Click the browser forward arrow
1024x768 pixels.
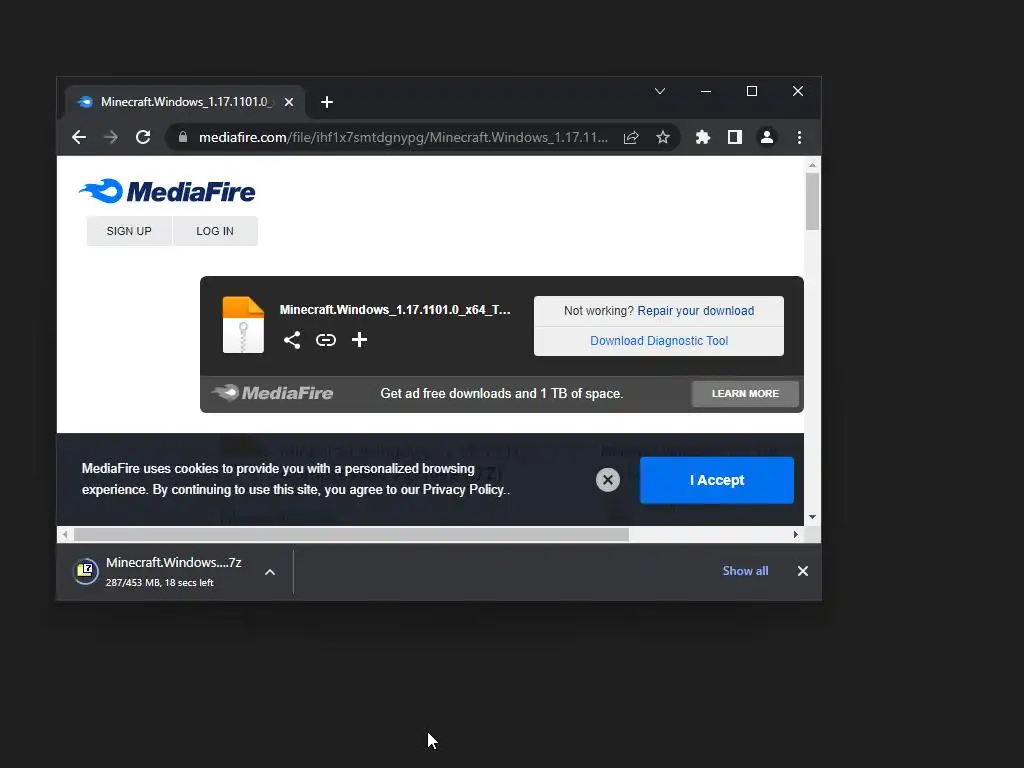click(x=111, y=137)
